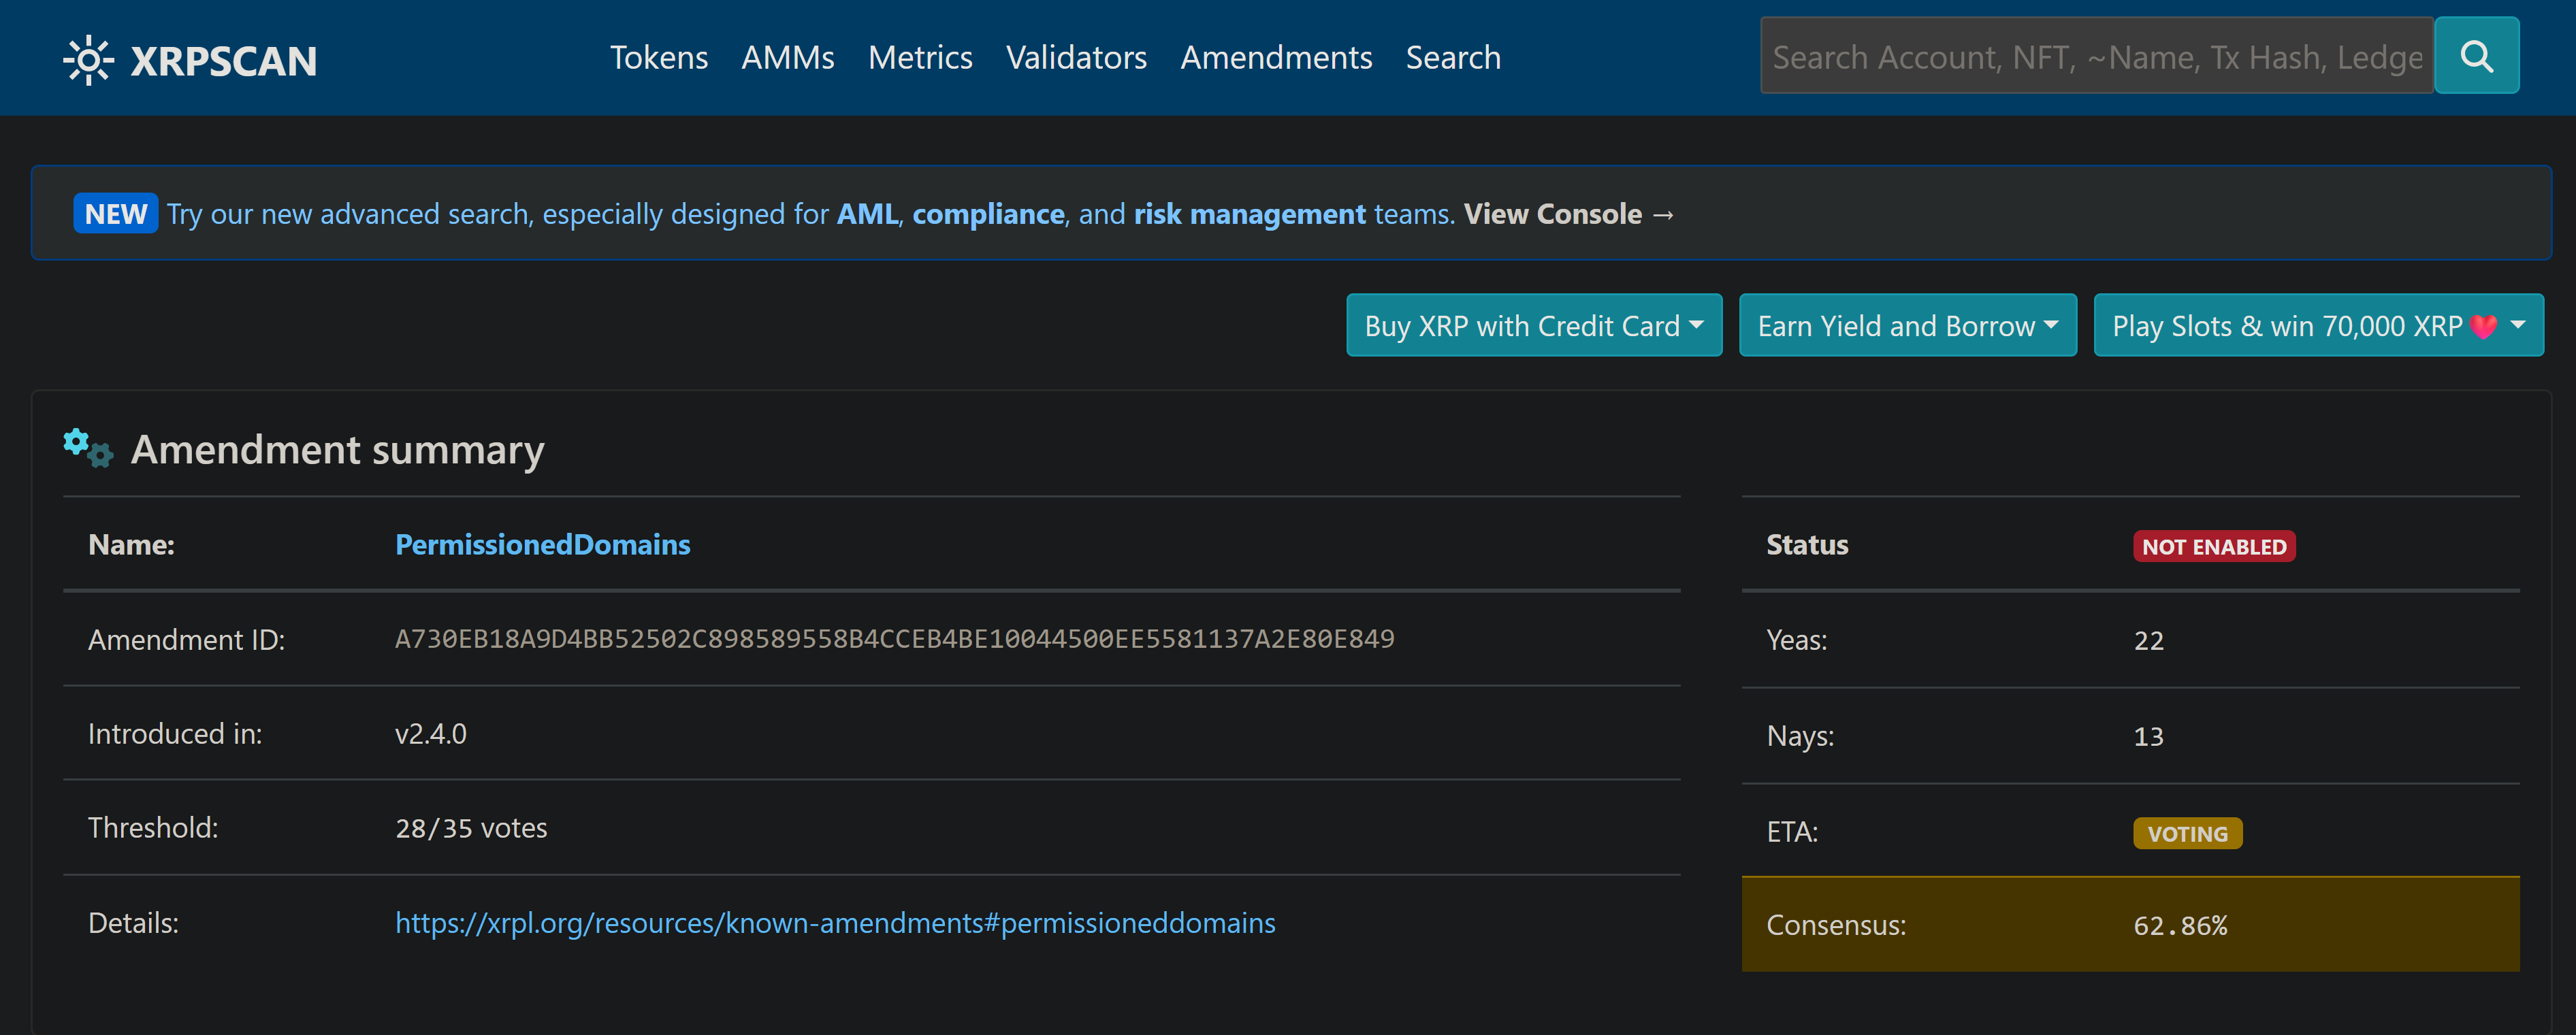2576x1035 pixels.
Task: Click the 28/35 votes threshold value
Action: pyautogui.click(x=471, y=828)
